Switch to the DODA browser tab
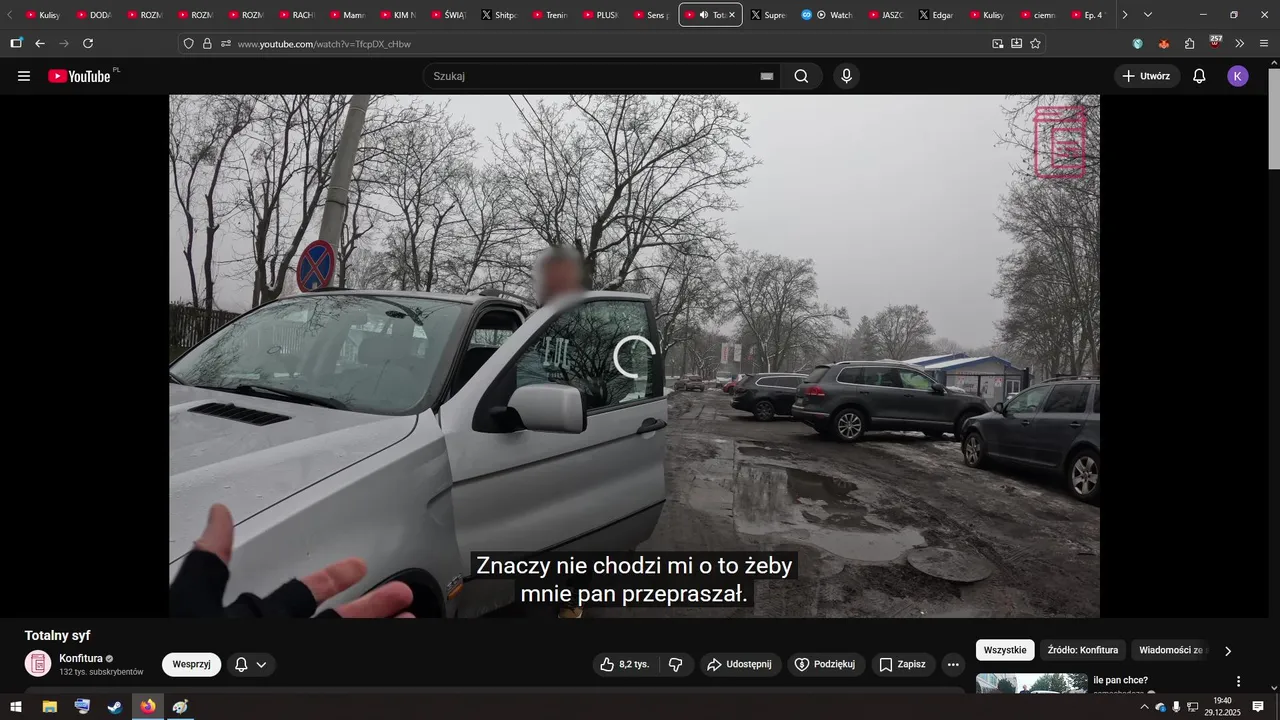The width and height of the screenshot is (1280, 720). [x=93, y=15]
